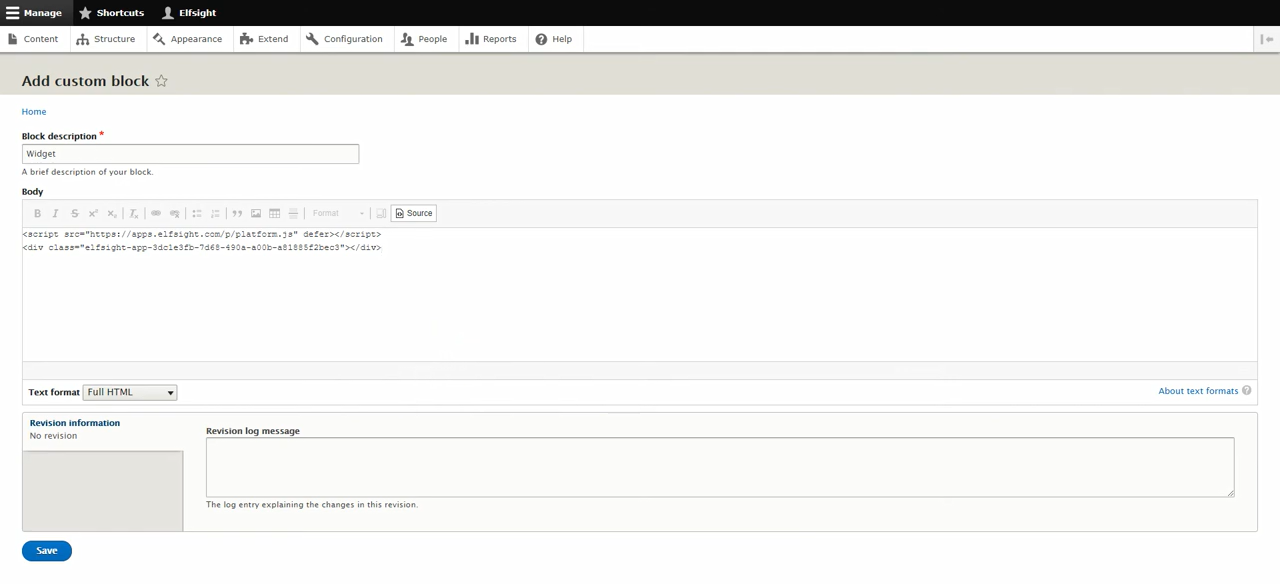This screenshot has height=584, width=1280.
Task: Insert a block quote
Action: pyautogui.click(x=237, y=213)
